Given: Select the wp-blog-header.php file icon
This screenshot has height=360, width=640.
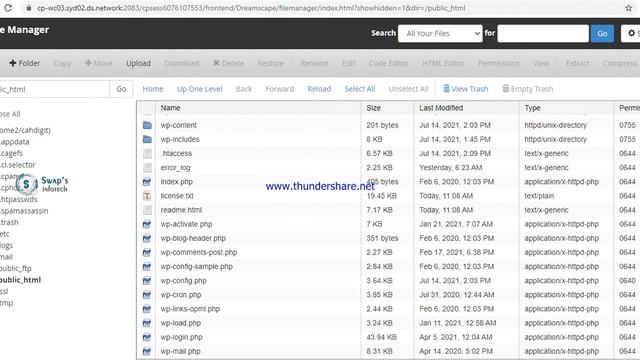Looking at the screenshot, I should click(x=147, y=238).
